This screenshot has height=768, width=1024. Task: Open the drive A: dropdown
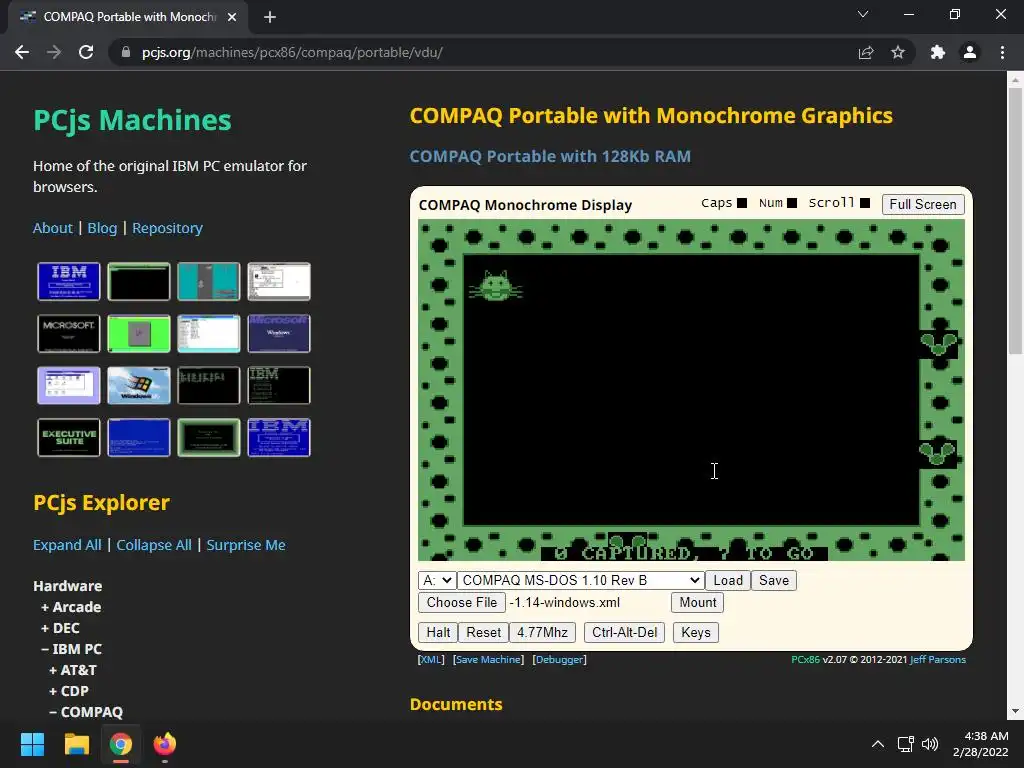point(437,580)
